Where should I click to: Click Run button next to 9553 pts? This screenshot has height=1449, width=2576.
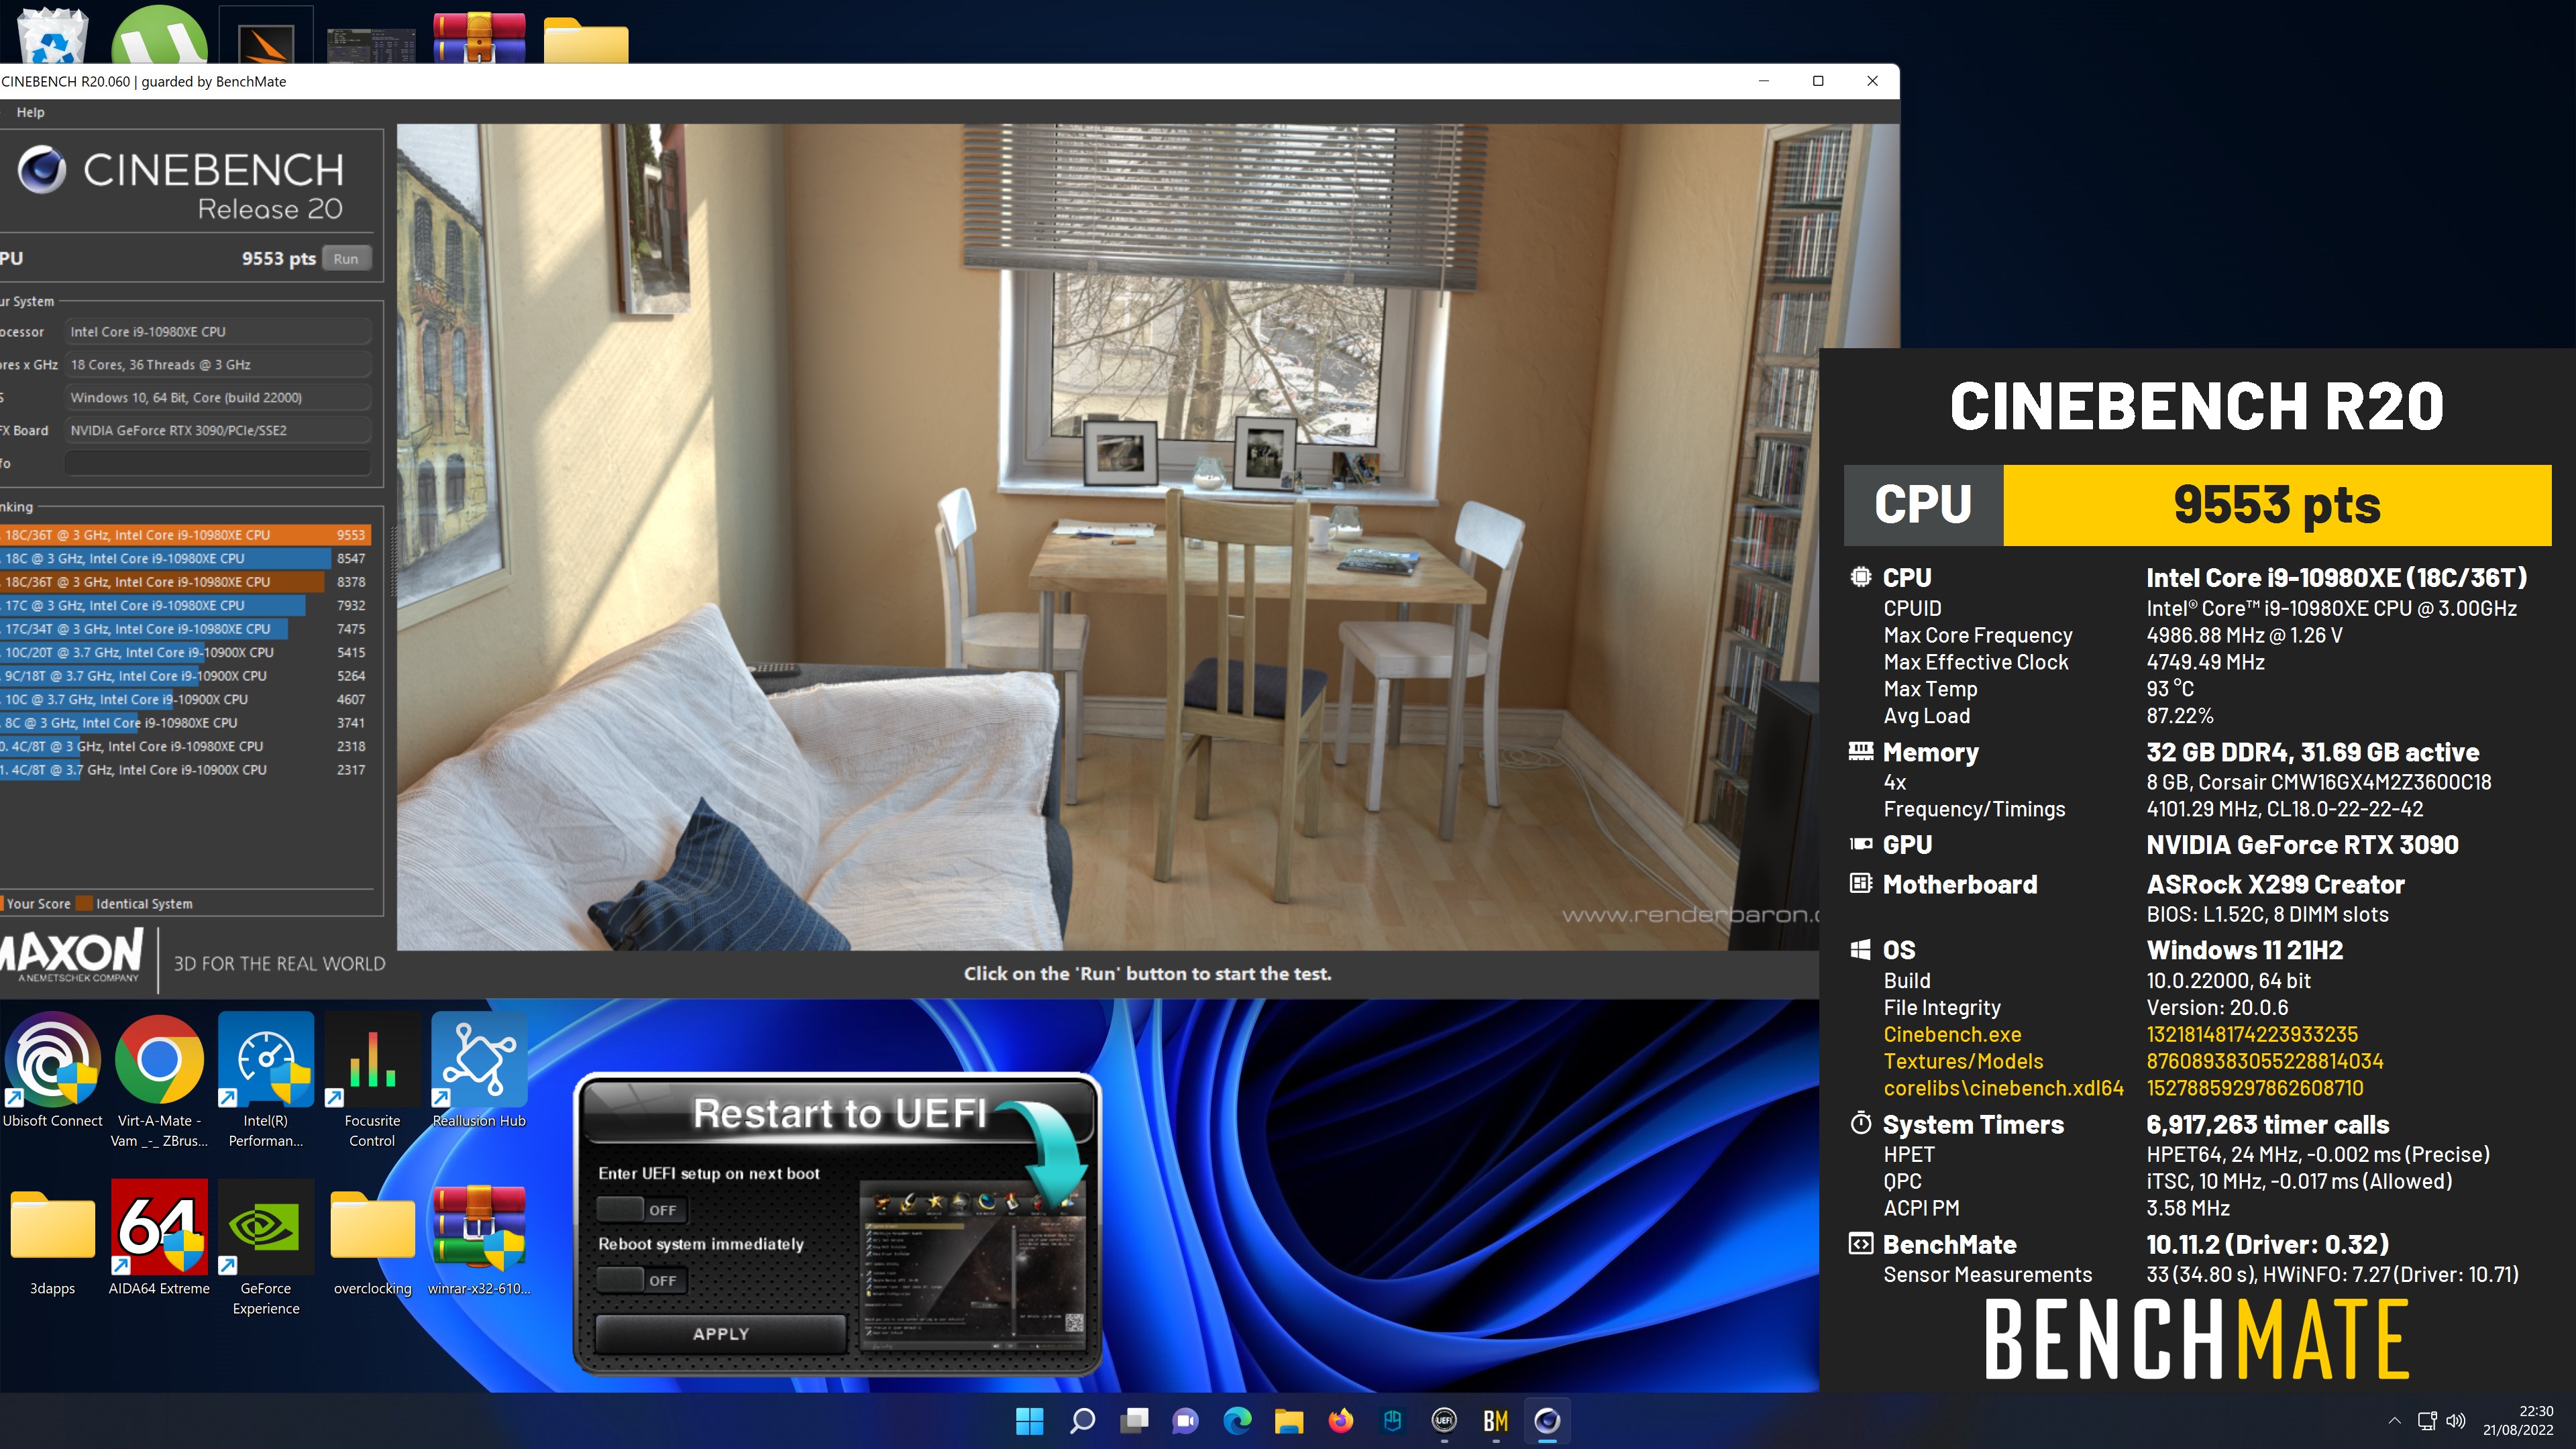346,258
